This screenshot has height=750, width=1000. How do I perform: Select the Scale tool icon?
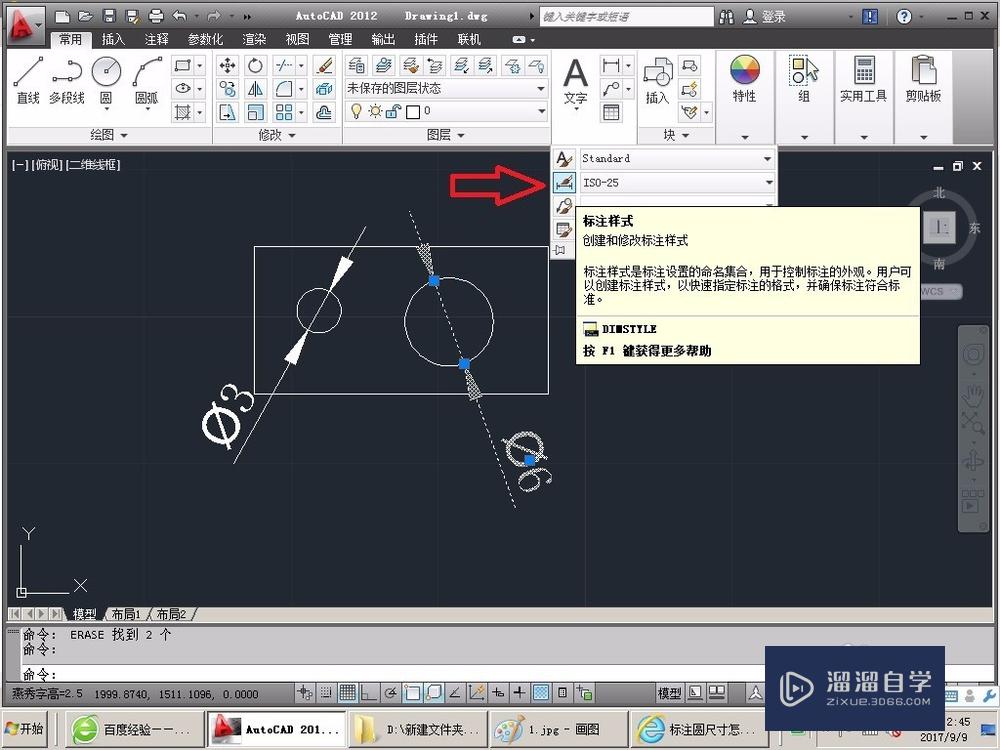(x=255, y=113)
